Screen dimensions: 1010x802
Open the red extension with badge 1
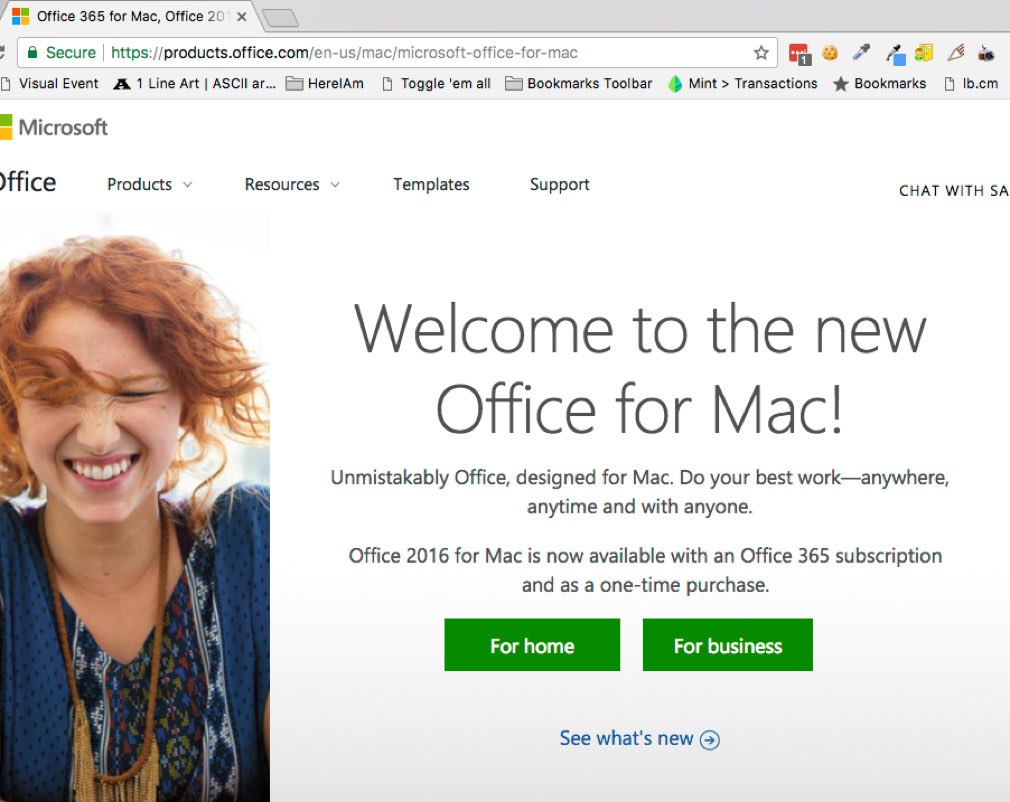pyautogui.click(x=799, y=53)
